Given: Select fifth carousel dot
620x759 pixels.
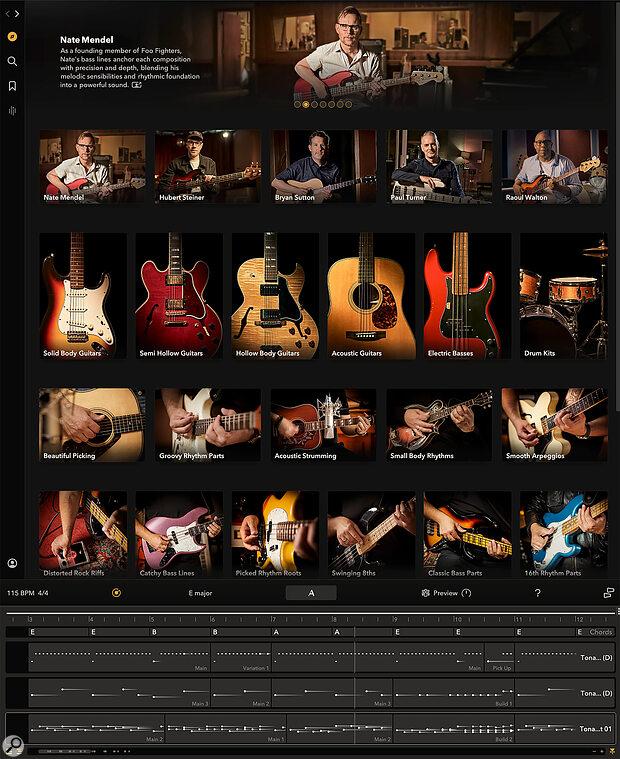Looking at the screenshot, I should click(x=332, y=104).
